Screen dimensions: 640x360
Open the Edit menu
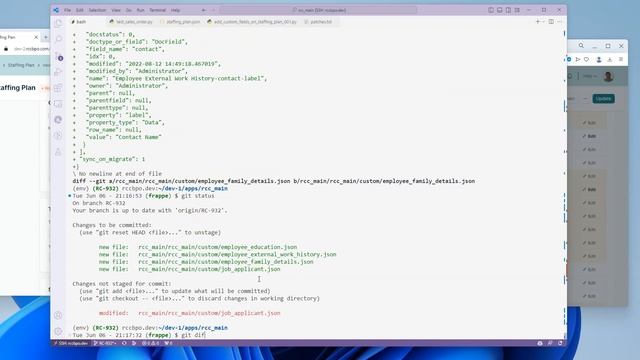pos(80,10)
